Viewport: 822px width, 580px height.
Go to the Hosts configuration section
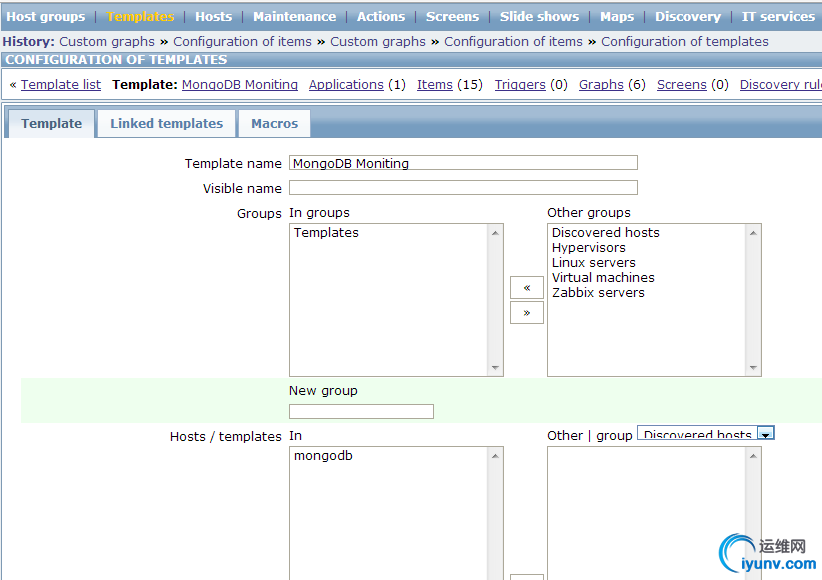(x=213, y=16)
